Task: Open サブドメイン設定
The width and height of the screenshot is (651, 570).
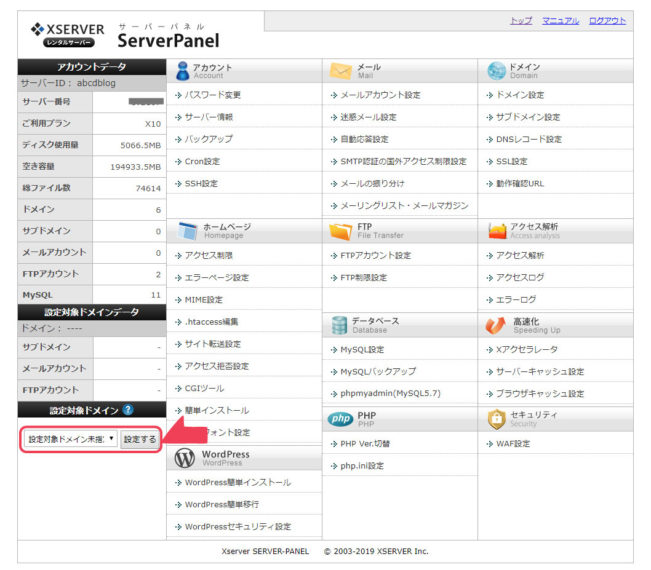Action: click(x=528, y=117)
